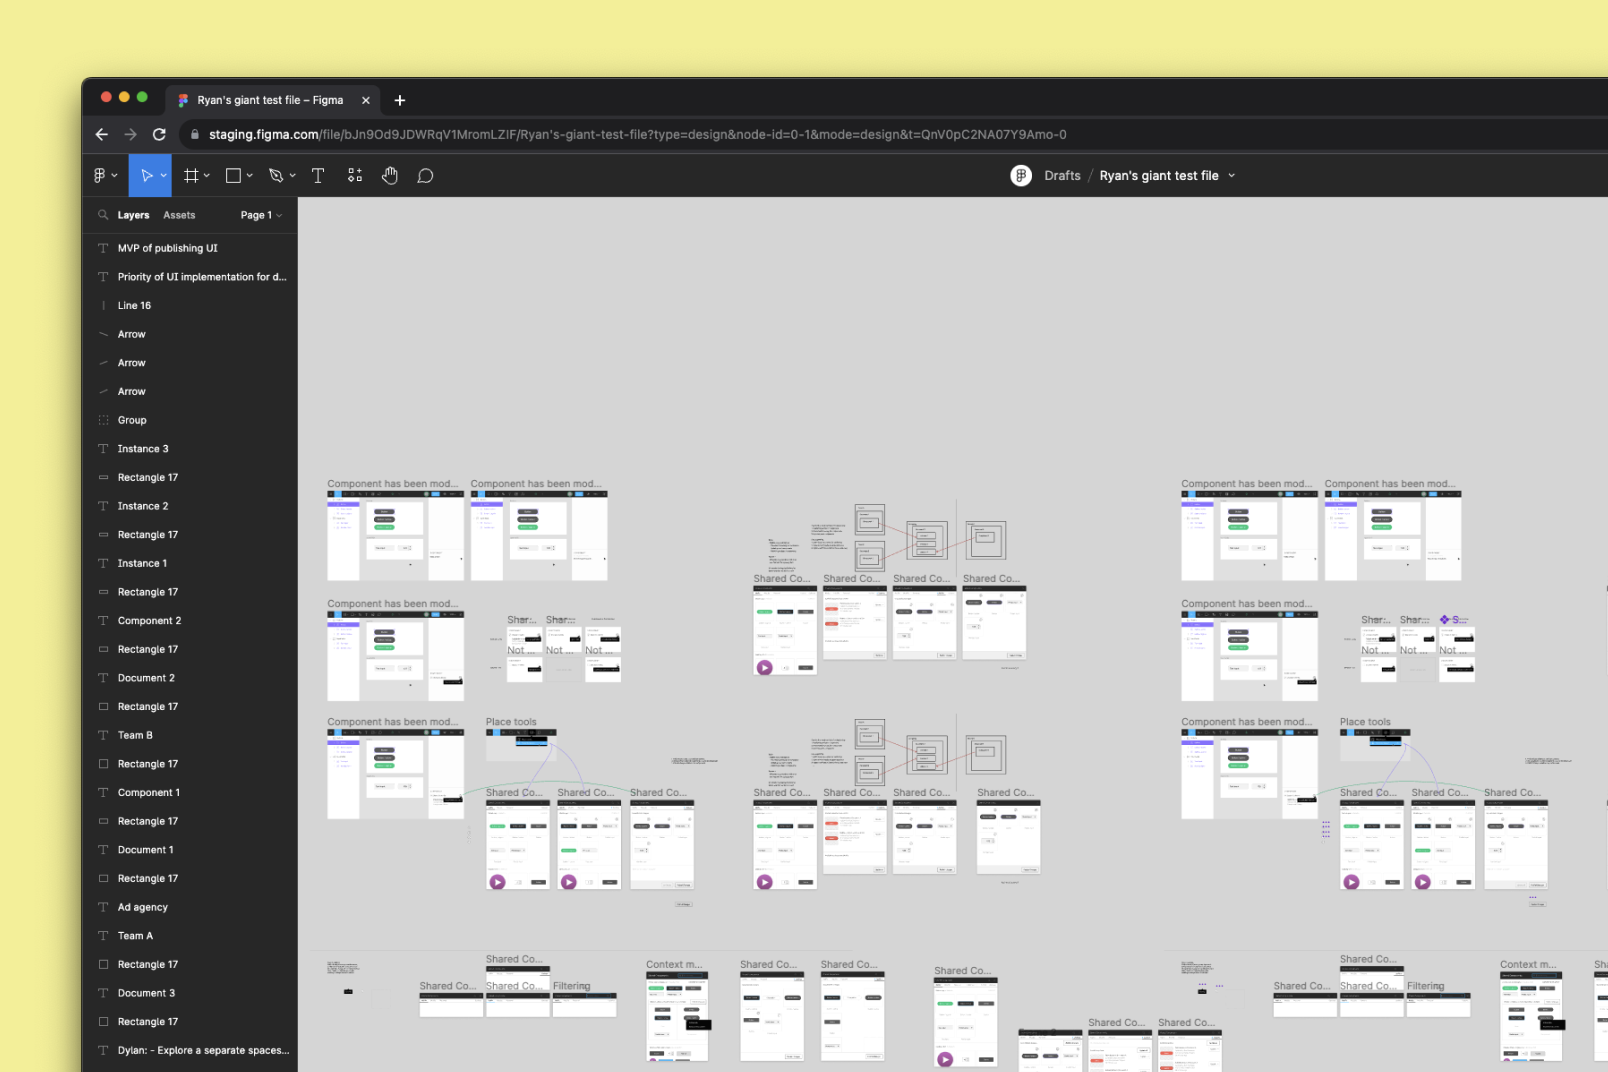Screen dimensions: 1608x1072
Task: Select the Comment tool
Action: (425, 176)
